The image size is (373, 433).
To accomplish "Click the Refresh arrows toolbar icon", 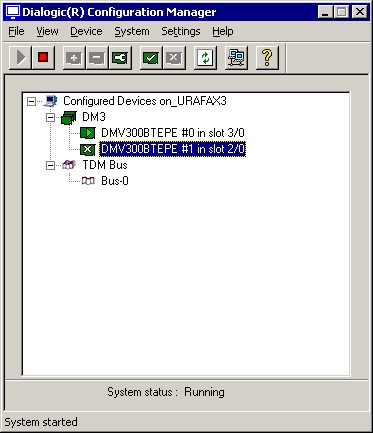I will click(205, 58).
